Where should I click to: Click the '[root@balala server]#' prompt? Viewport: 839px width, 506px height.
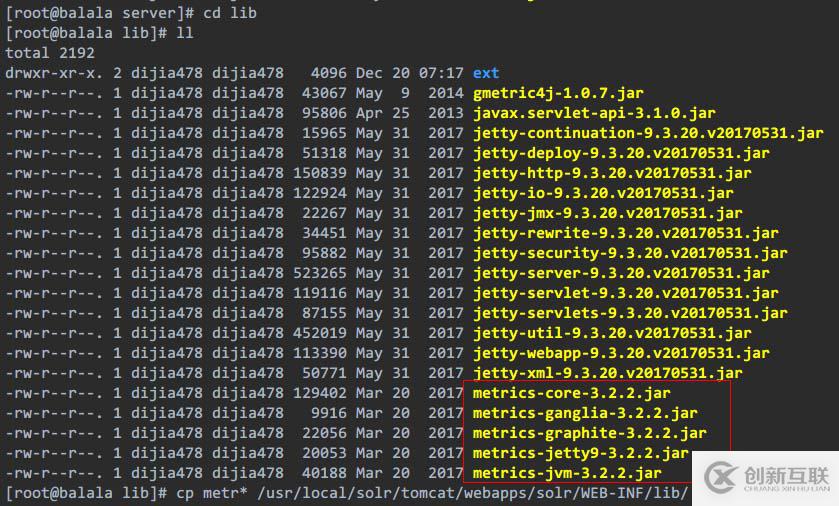99,13
